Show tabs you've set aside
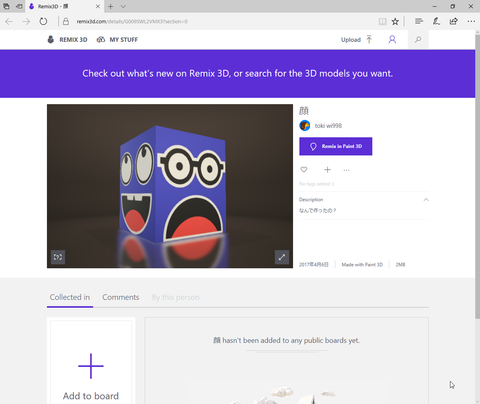Viewport: 480px width, 404px height. coord(6,6)
